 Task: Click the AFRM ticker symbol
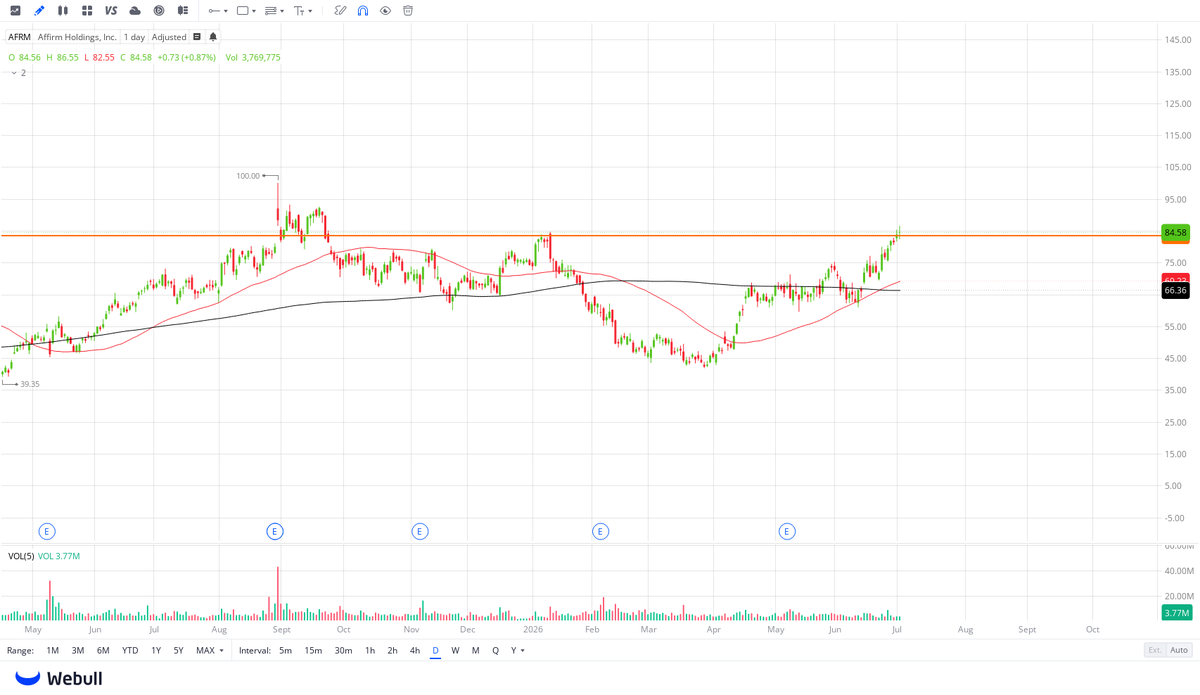click(x=19, y=37)
